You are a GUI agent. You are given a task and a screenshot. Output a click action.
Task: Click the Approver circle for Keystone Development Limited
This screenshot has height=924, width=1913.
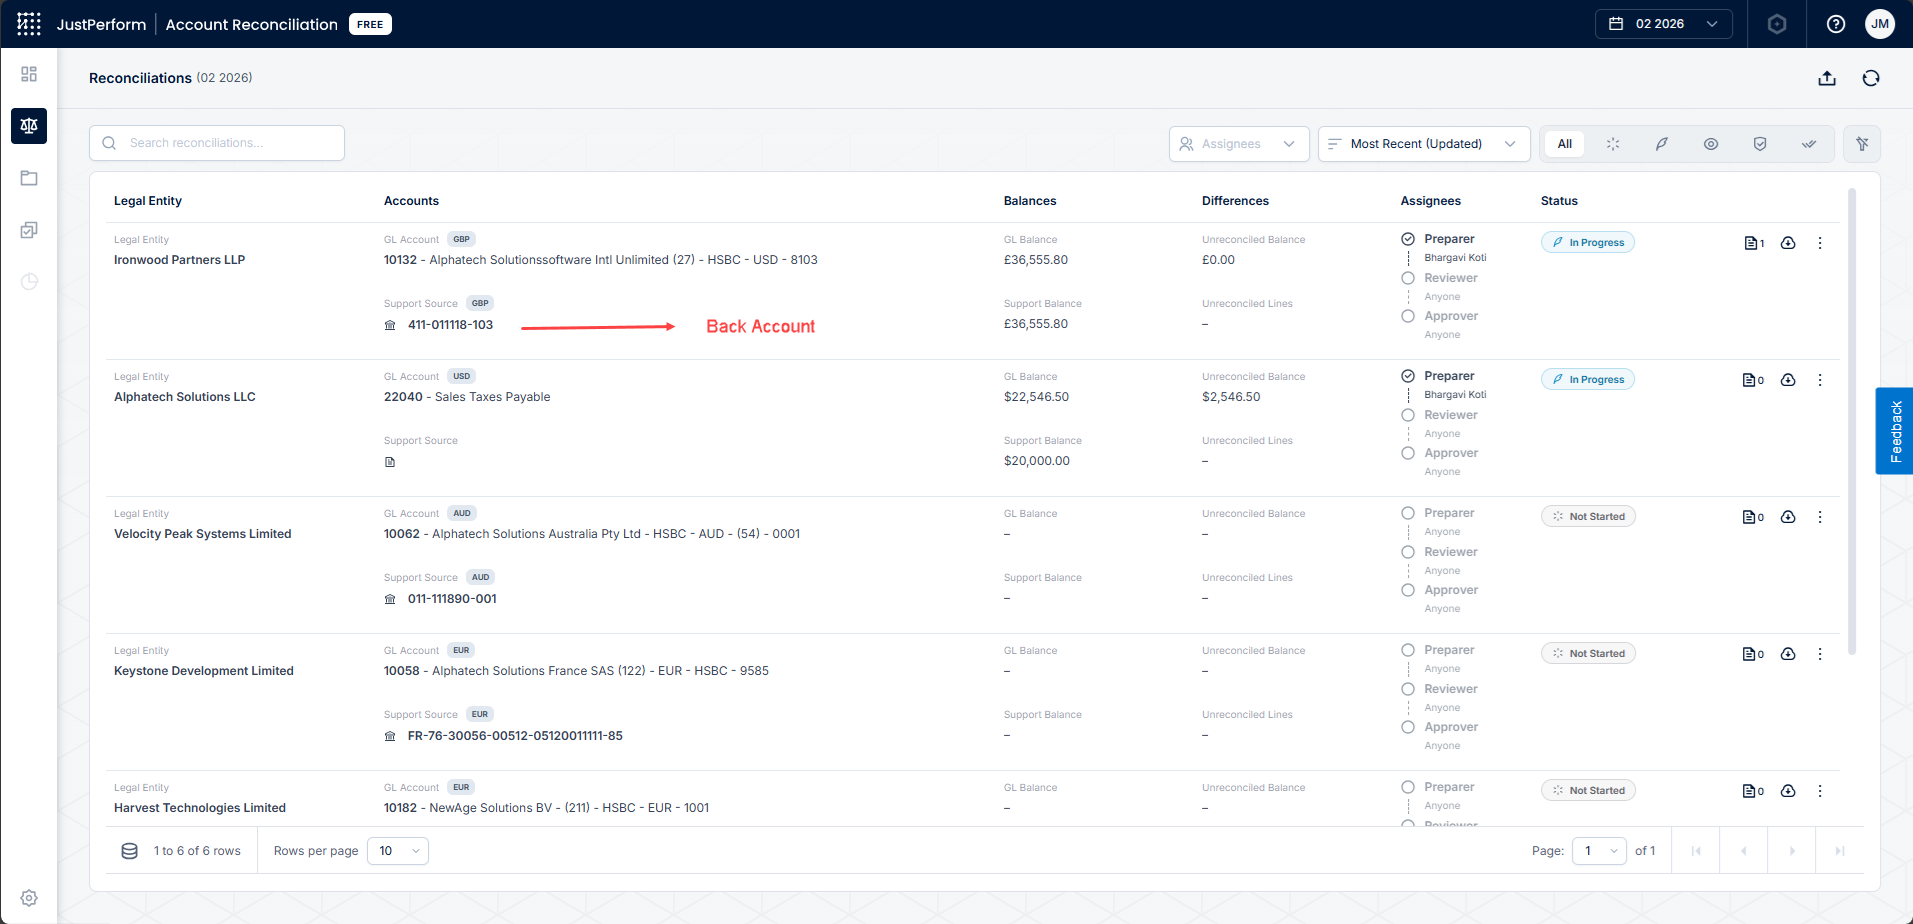point(1408,727)
